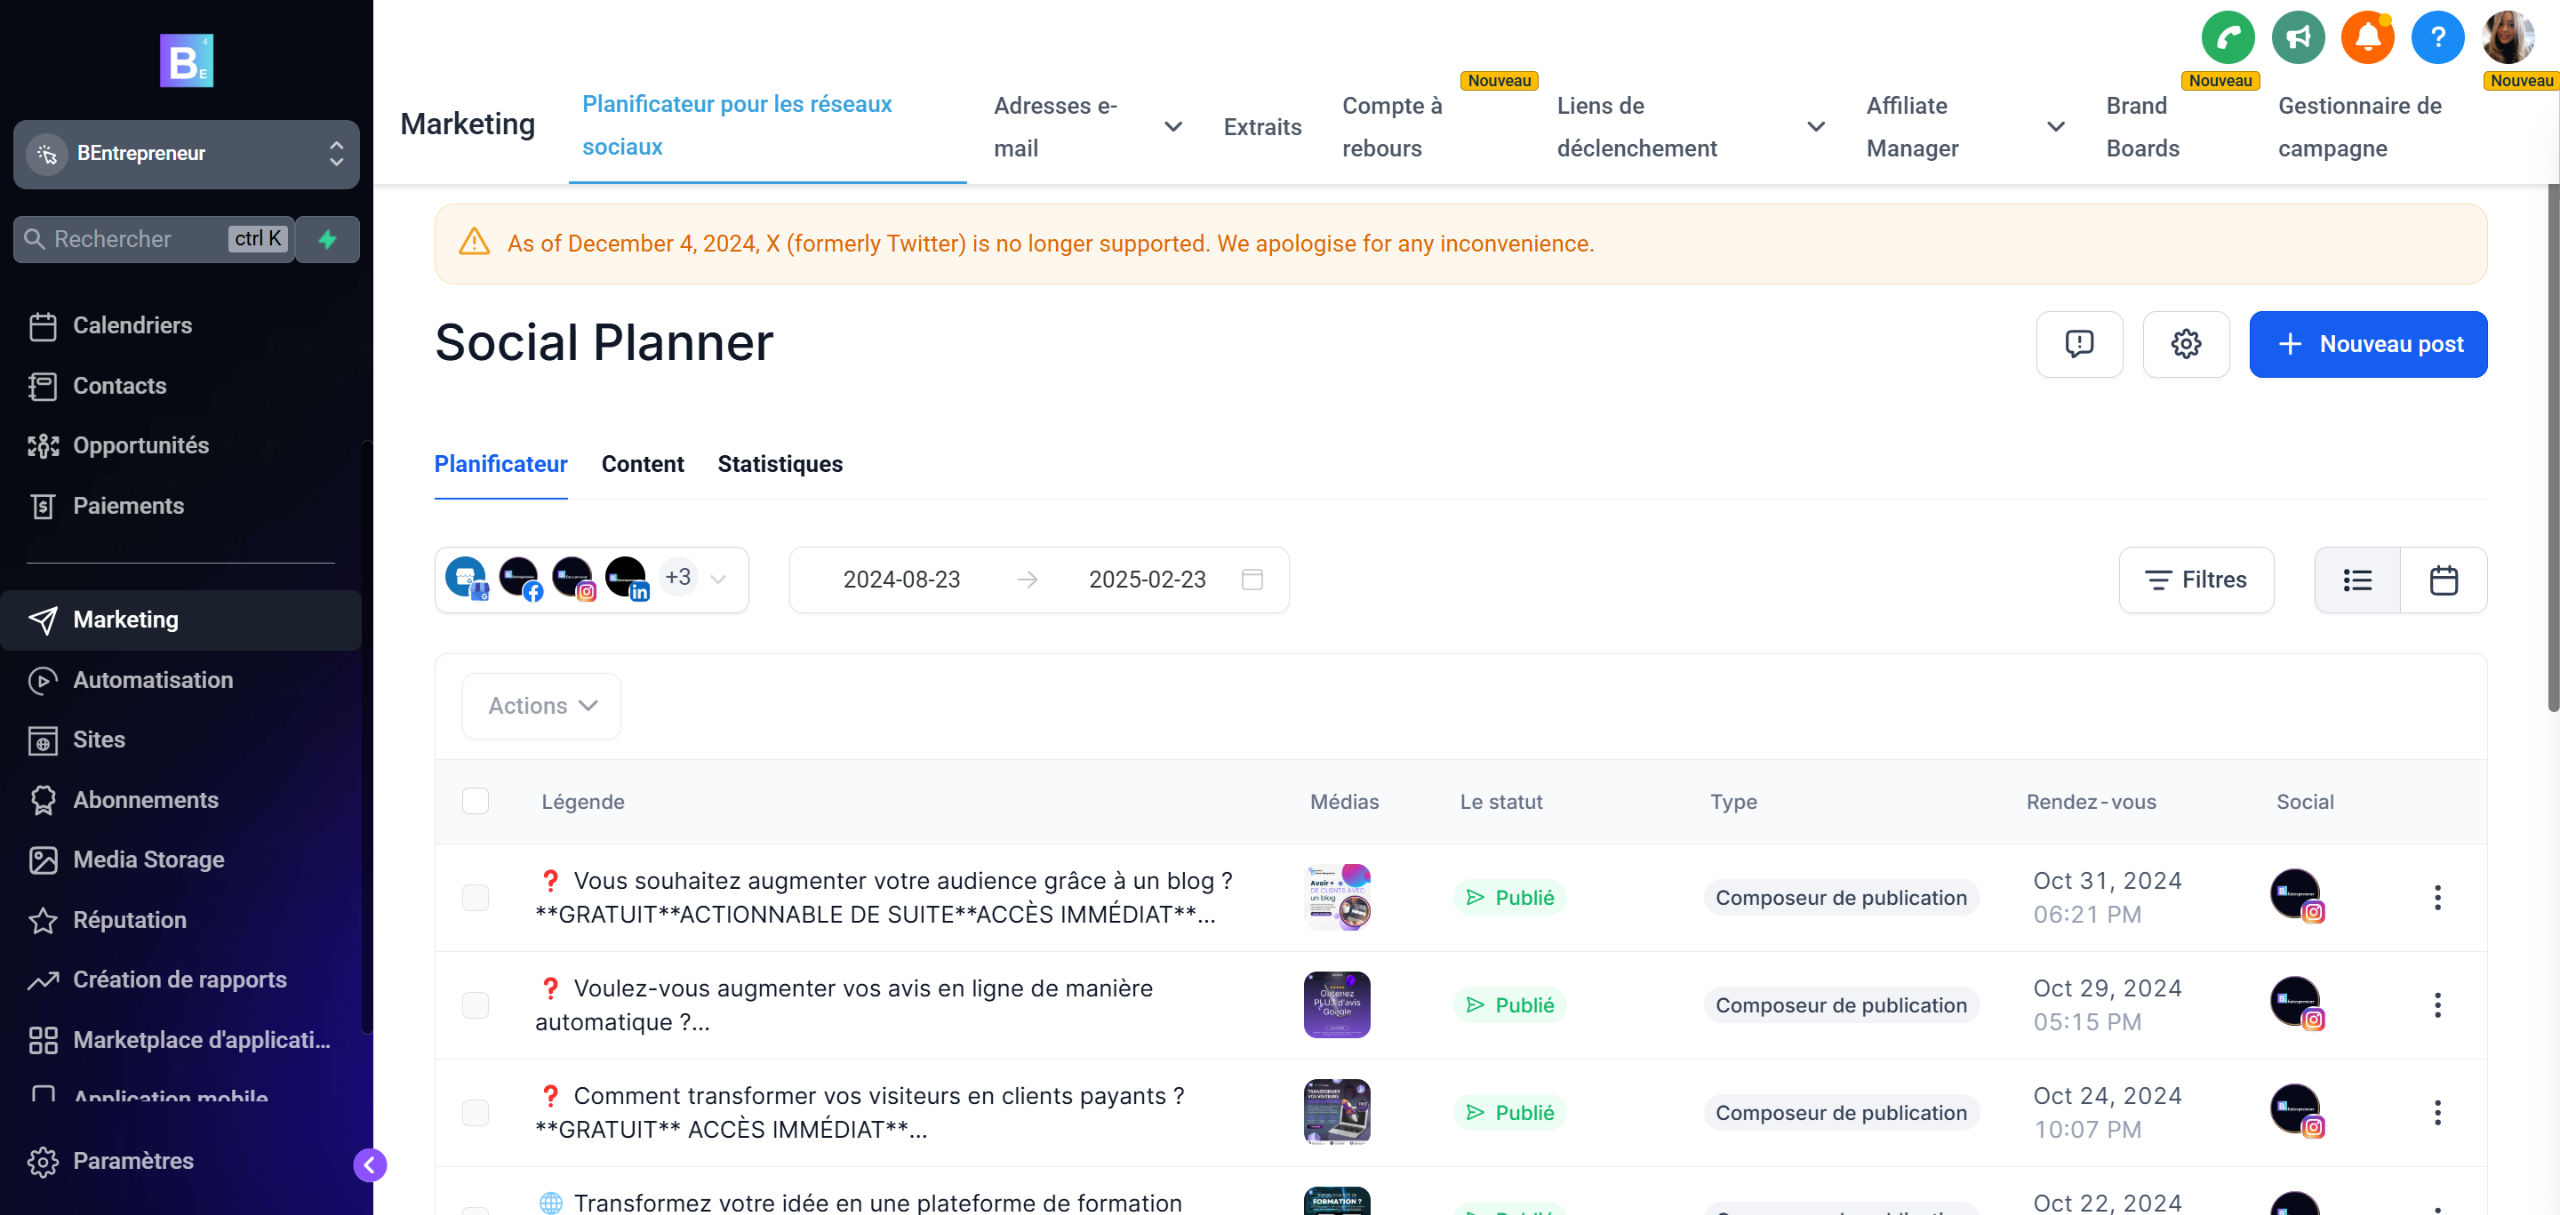Image resolution: width=2560 pixels, height=1215 pixels.
Task: Open the Content tab
Action: [x=642, y=464]
